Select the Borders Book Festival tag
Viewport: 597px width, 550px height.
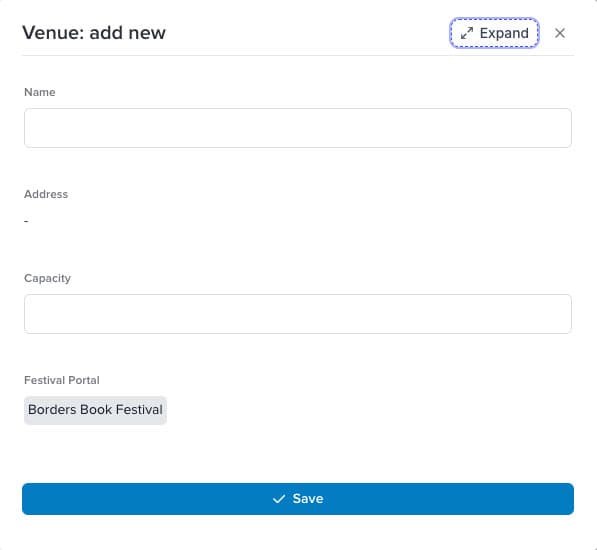click(95, 410)
